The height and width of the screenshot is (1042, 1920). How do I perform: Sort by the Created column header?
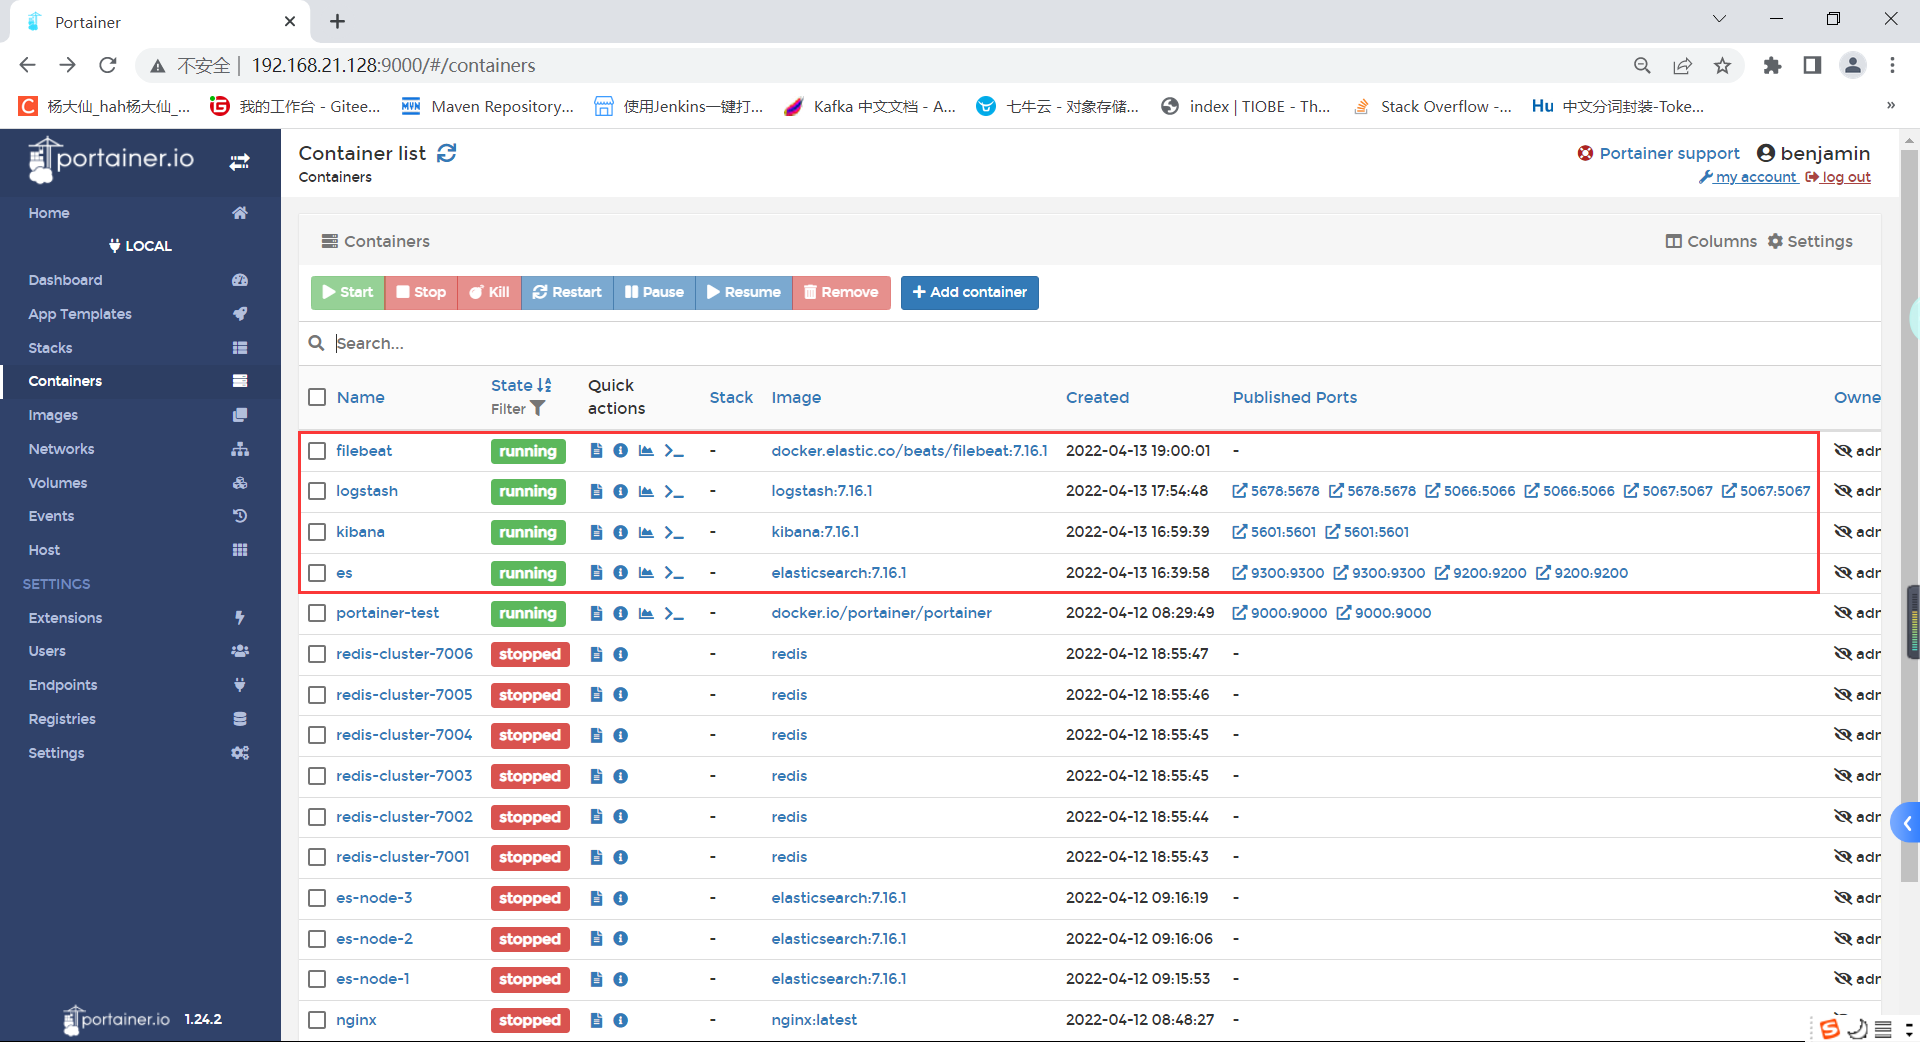click(1097, 397)
